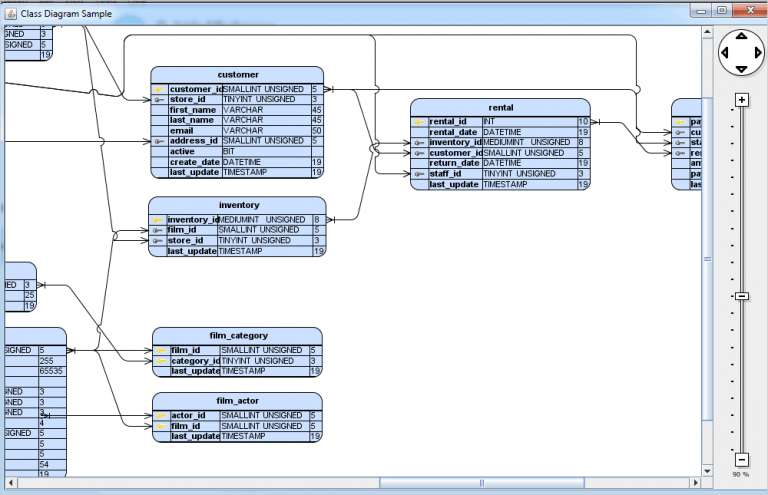Click last_update row in rental table

(501, 185)
